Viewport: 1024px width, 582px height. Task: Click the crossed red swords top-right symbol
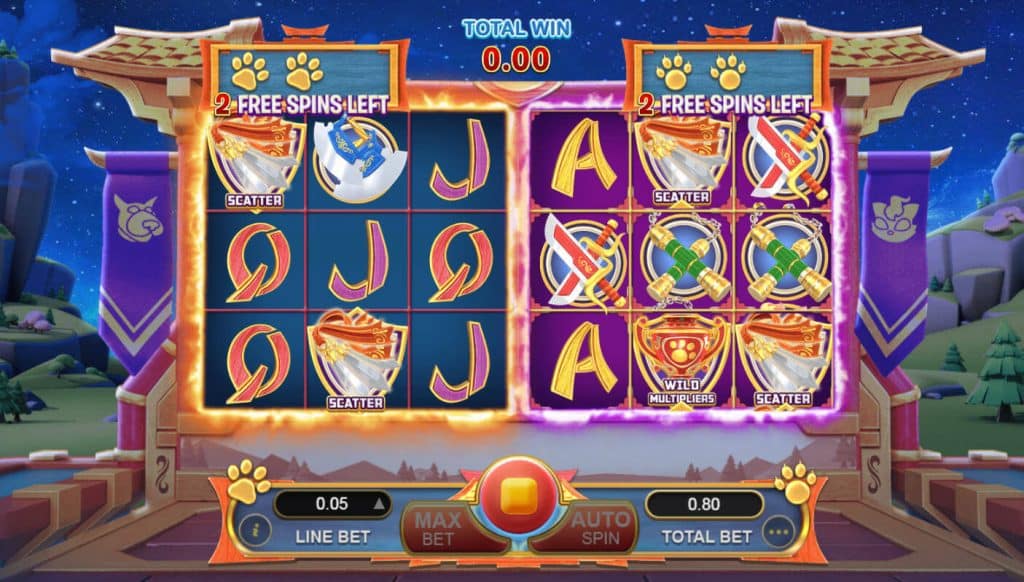point(785,160)
